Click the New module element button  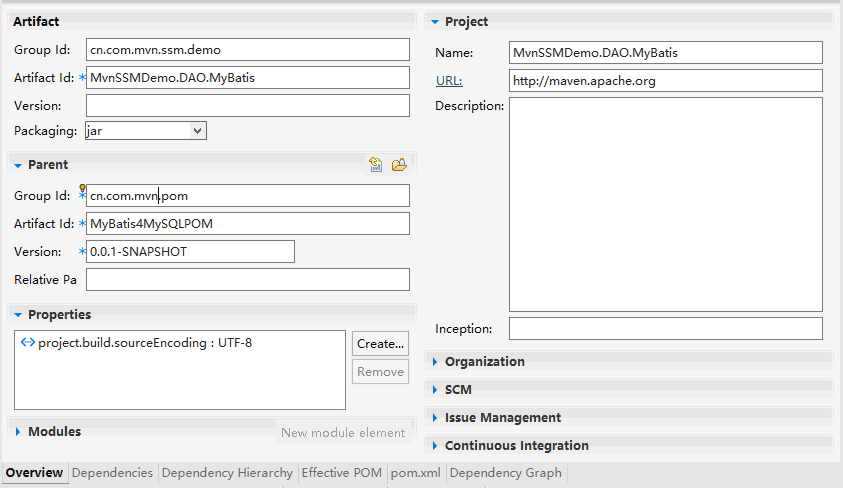[343, 433]
